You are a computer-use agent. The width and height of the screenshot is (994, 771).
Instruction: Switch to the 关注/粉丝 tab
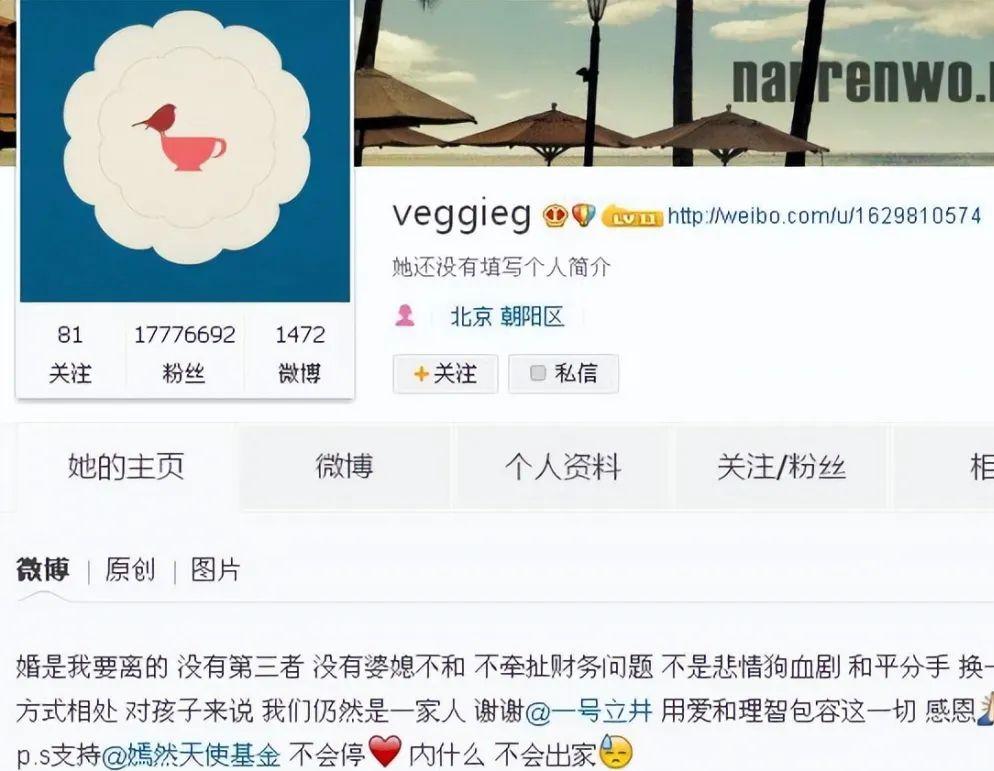[782, 467]
